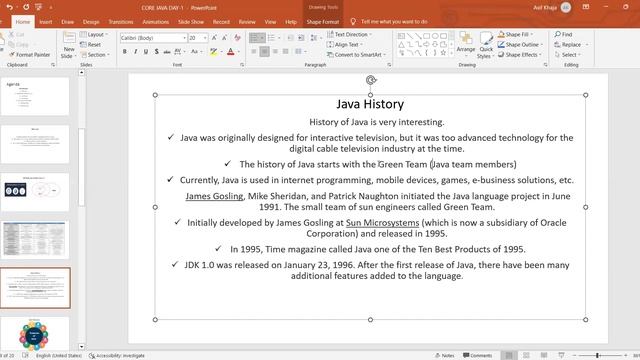Open the Shape Outline dropdown
Viewport: 640px width, 360px height.
pyautogui.click(x=521, y=44)
